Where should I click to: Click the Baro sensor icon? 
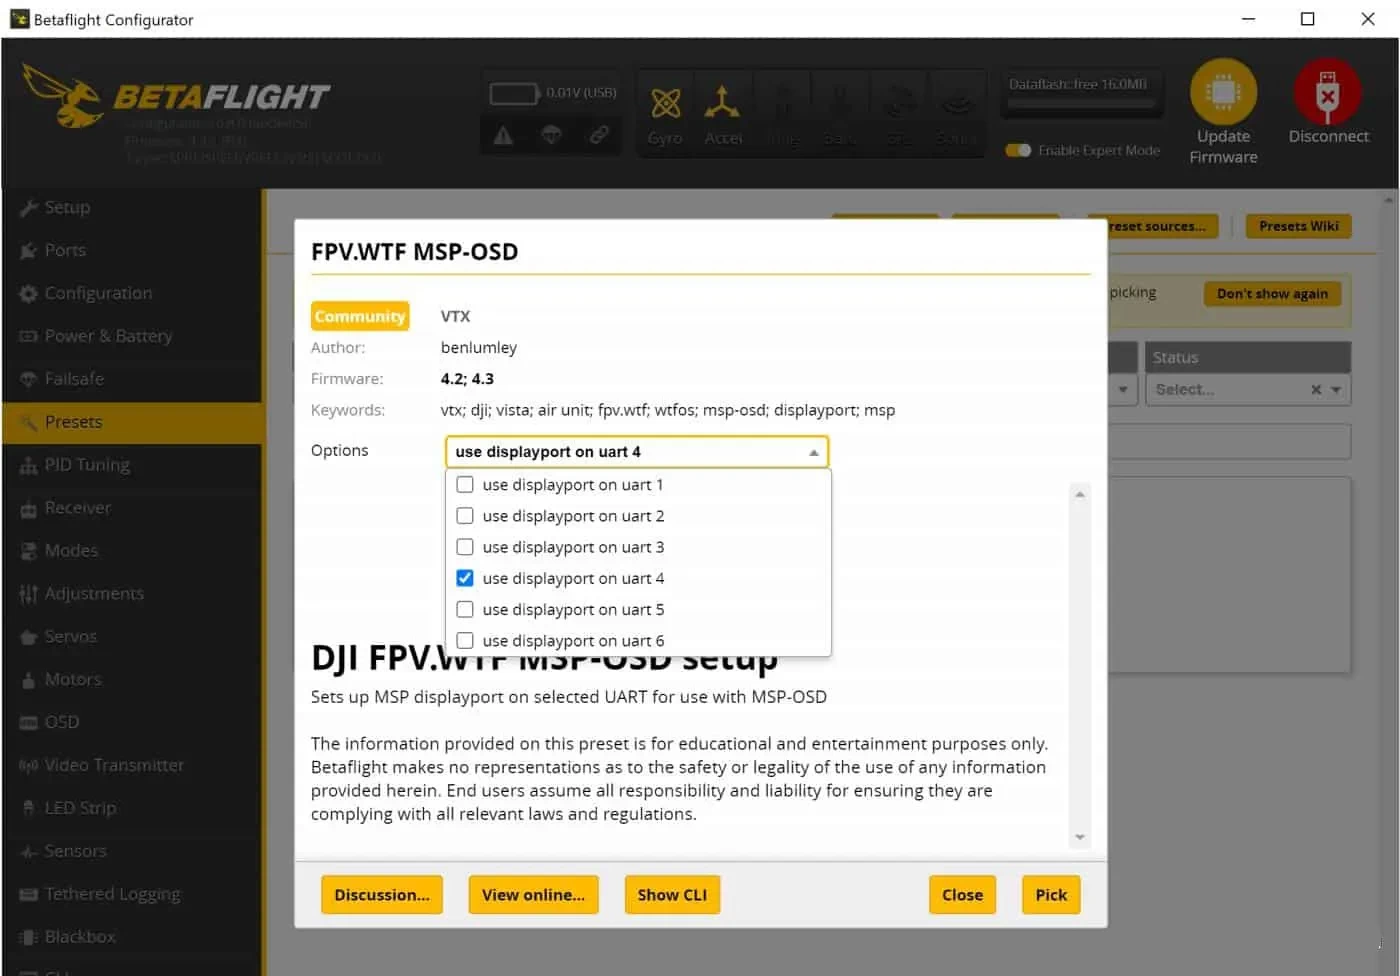(840, 103)
